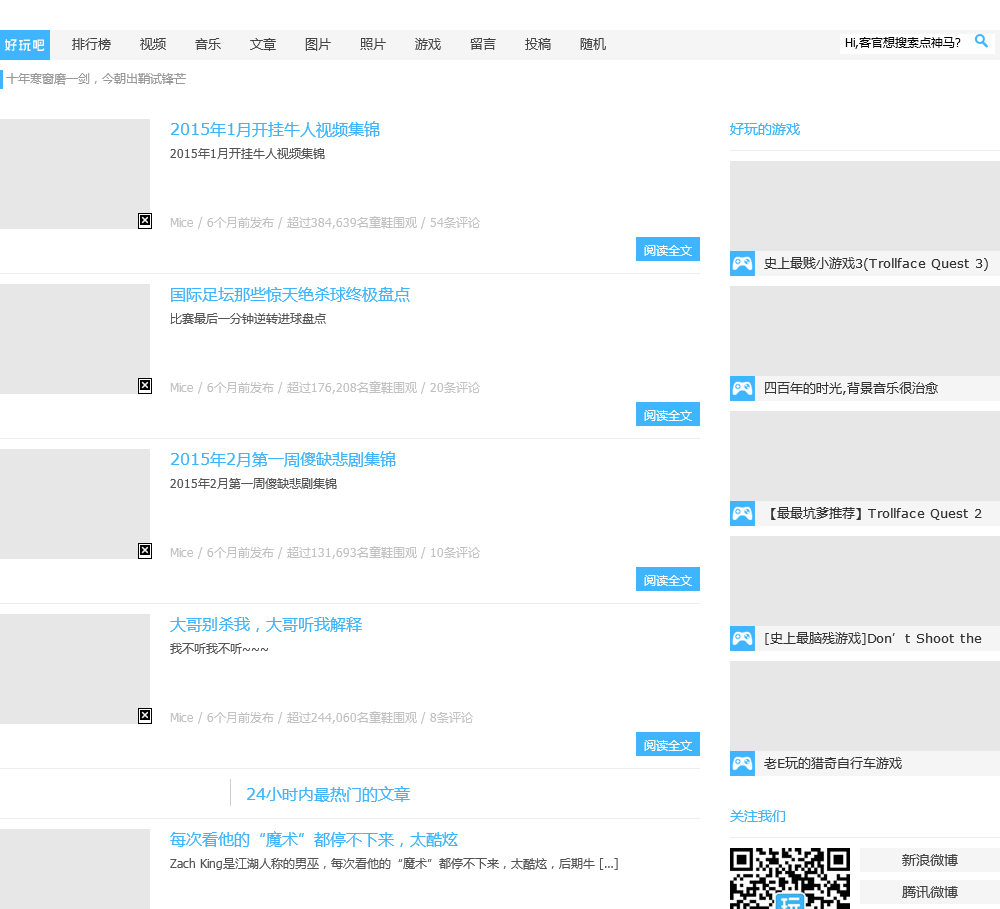Click the 关注我们 heading
The width and height of the screenshot is (1000, 909).
tap(758, 817)
